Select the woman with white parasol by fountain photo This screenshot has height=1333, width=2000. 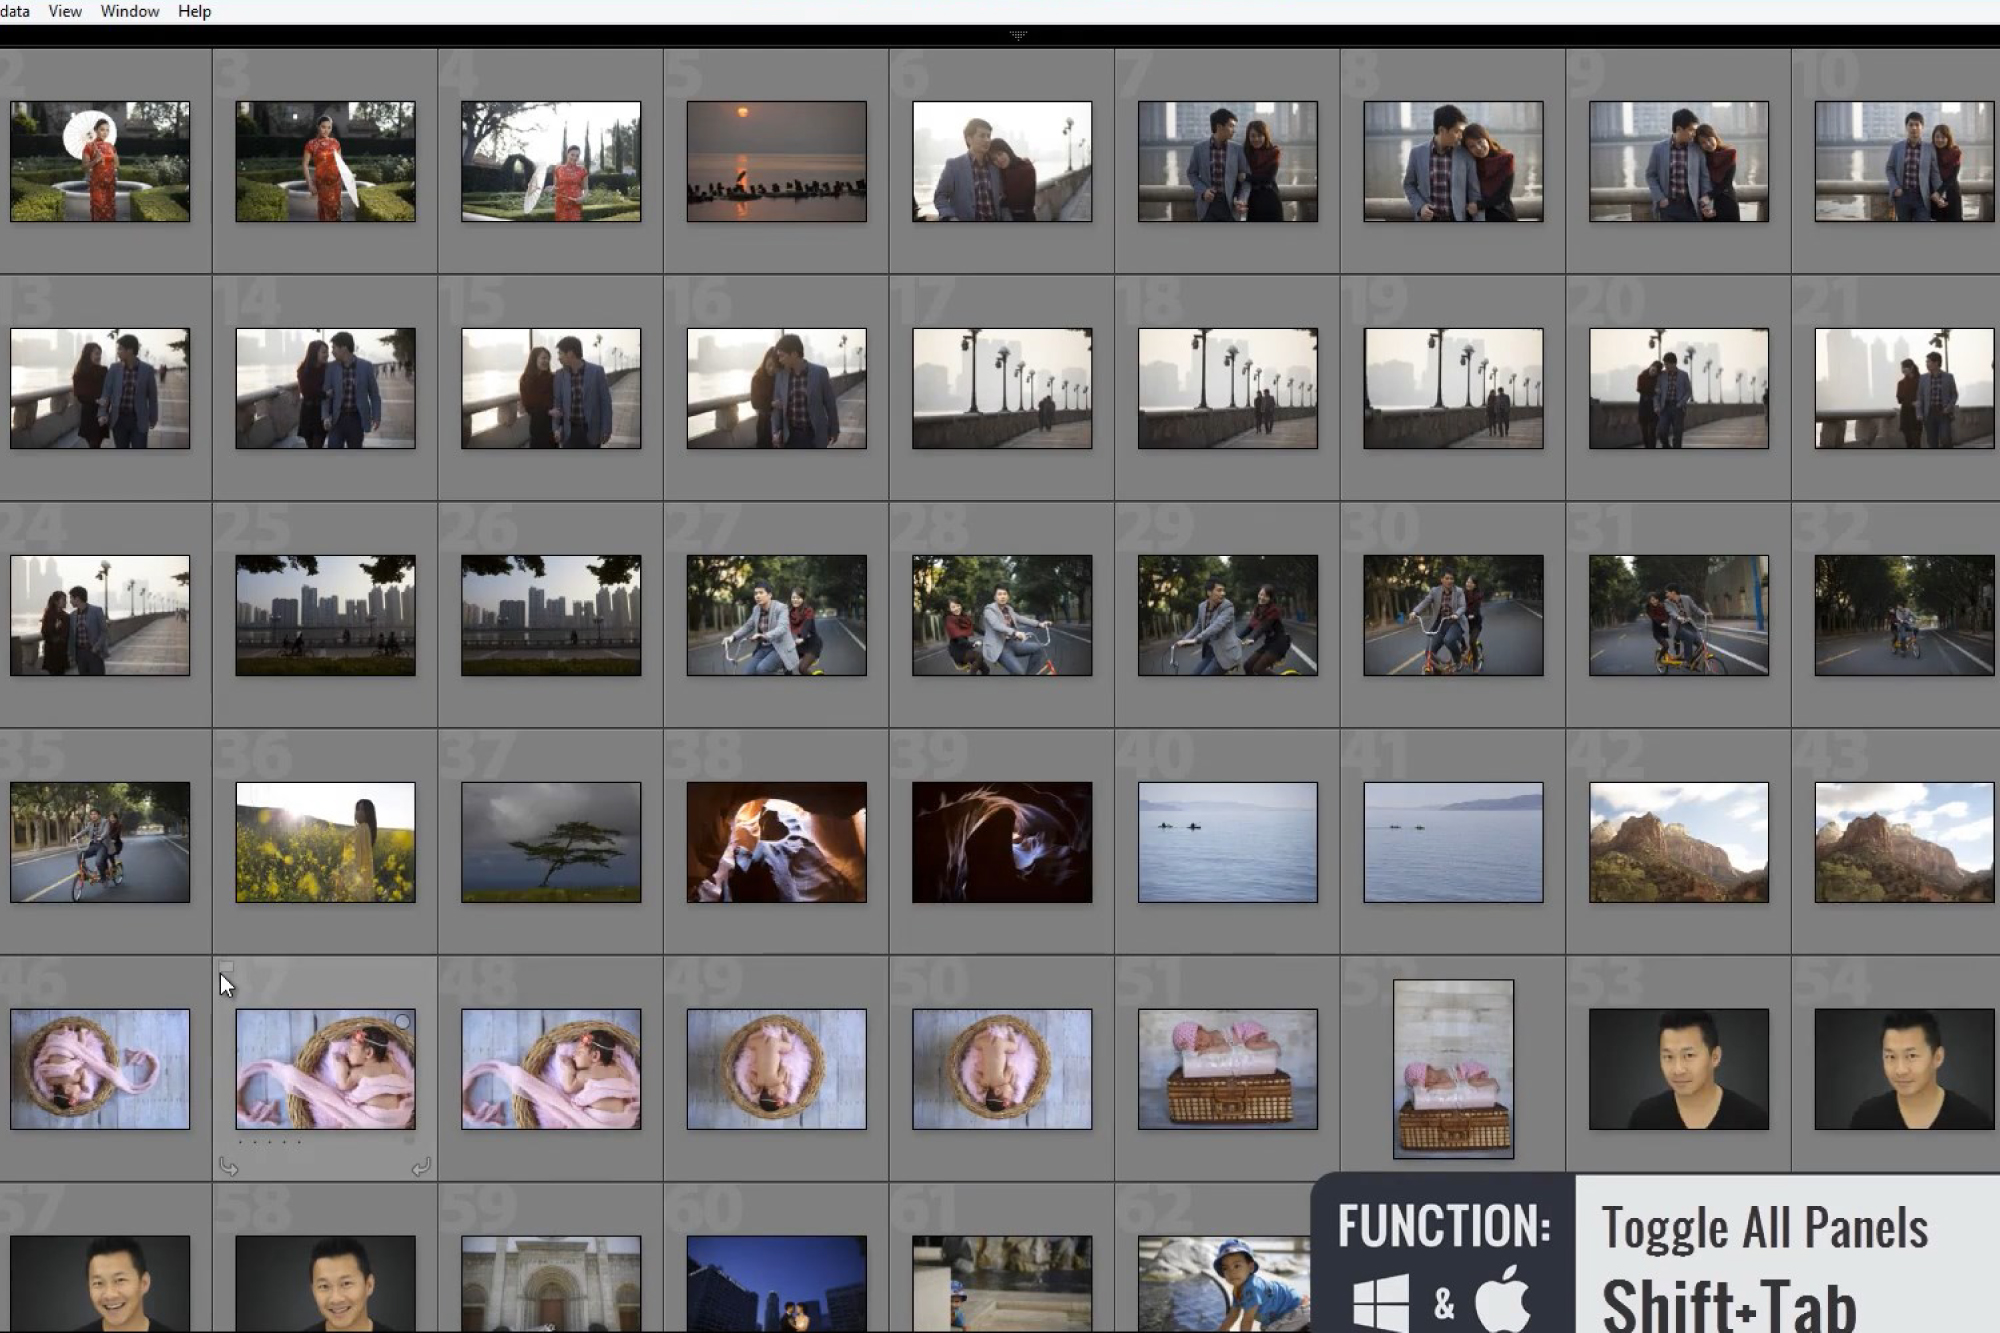click(100, 161)
